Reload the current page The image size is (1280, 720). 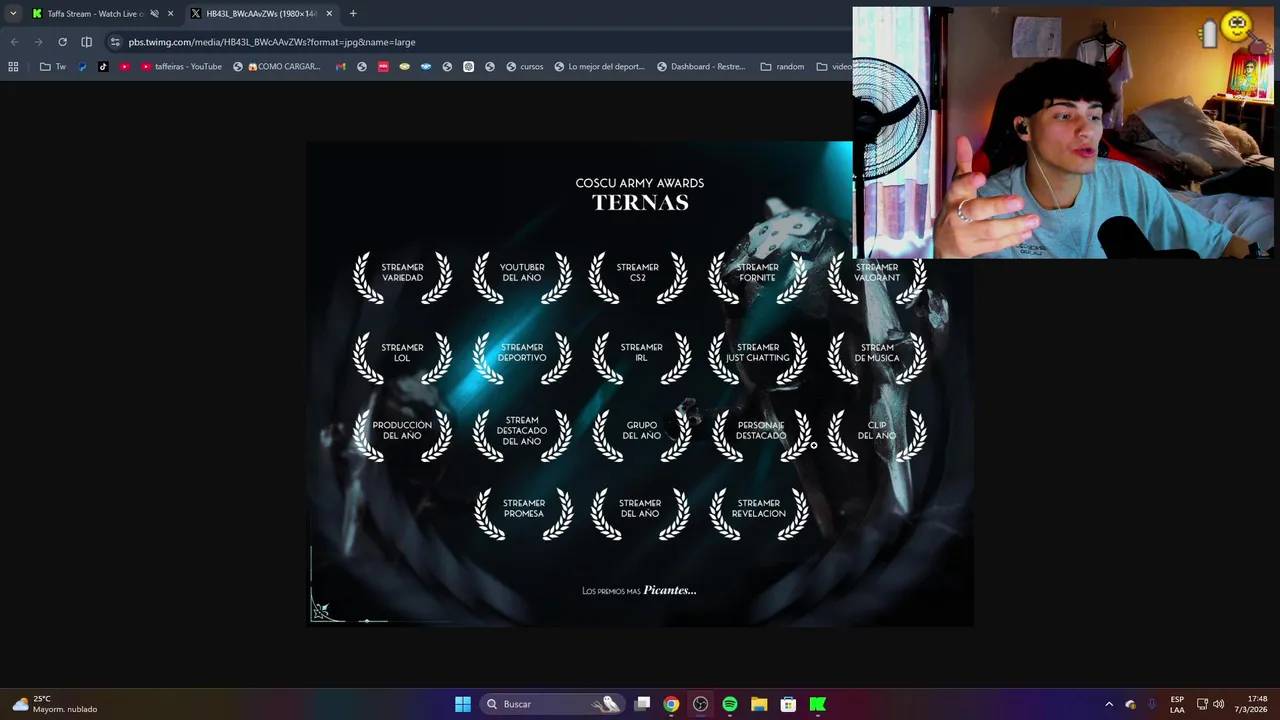[x=62, y=42]
